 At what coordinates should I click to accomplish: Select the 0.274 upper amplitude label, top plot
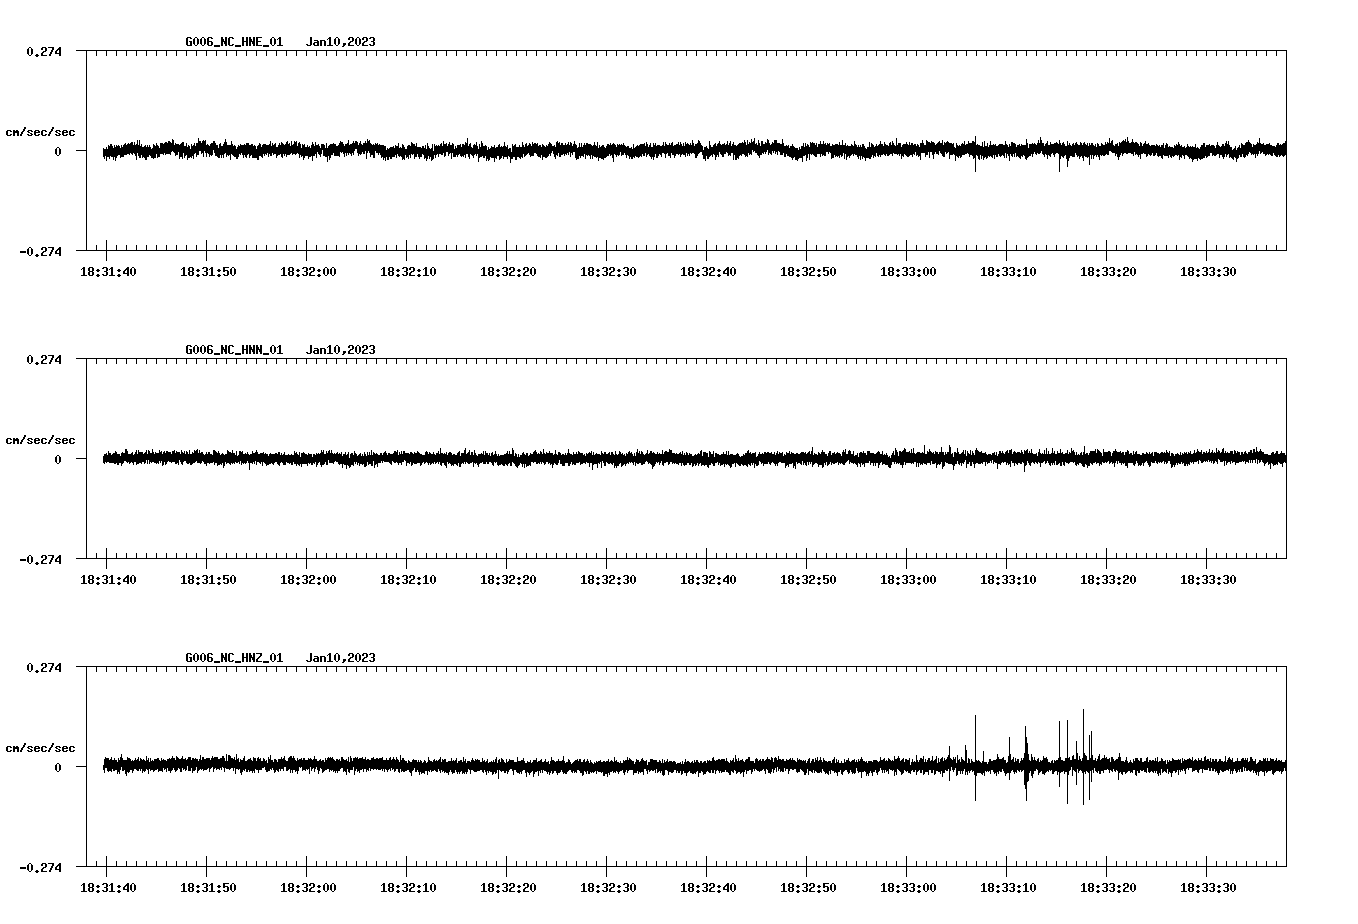[x=43, y=49]
